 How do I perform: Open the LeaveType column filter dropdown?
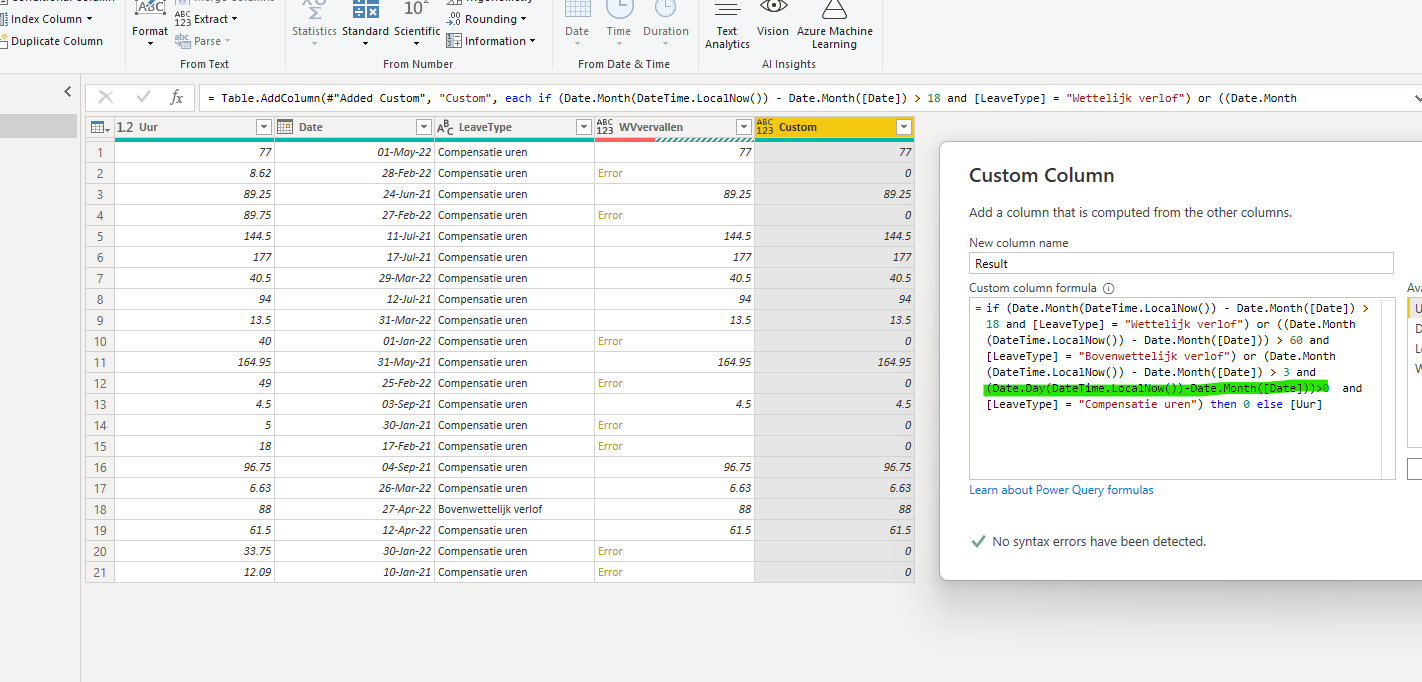(584, 127)
